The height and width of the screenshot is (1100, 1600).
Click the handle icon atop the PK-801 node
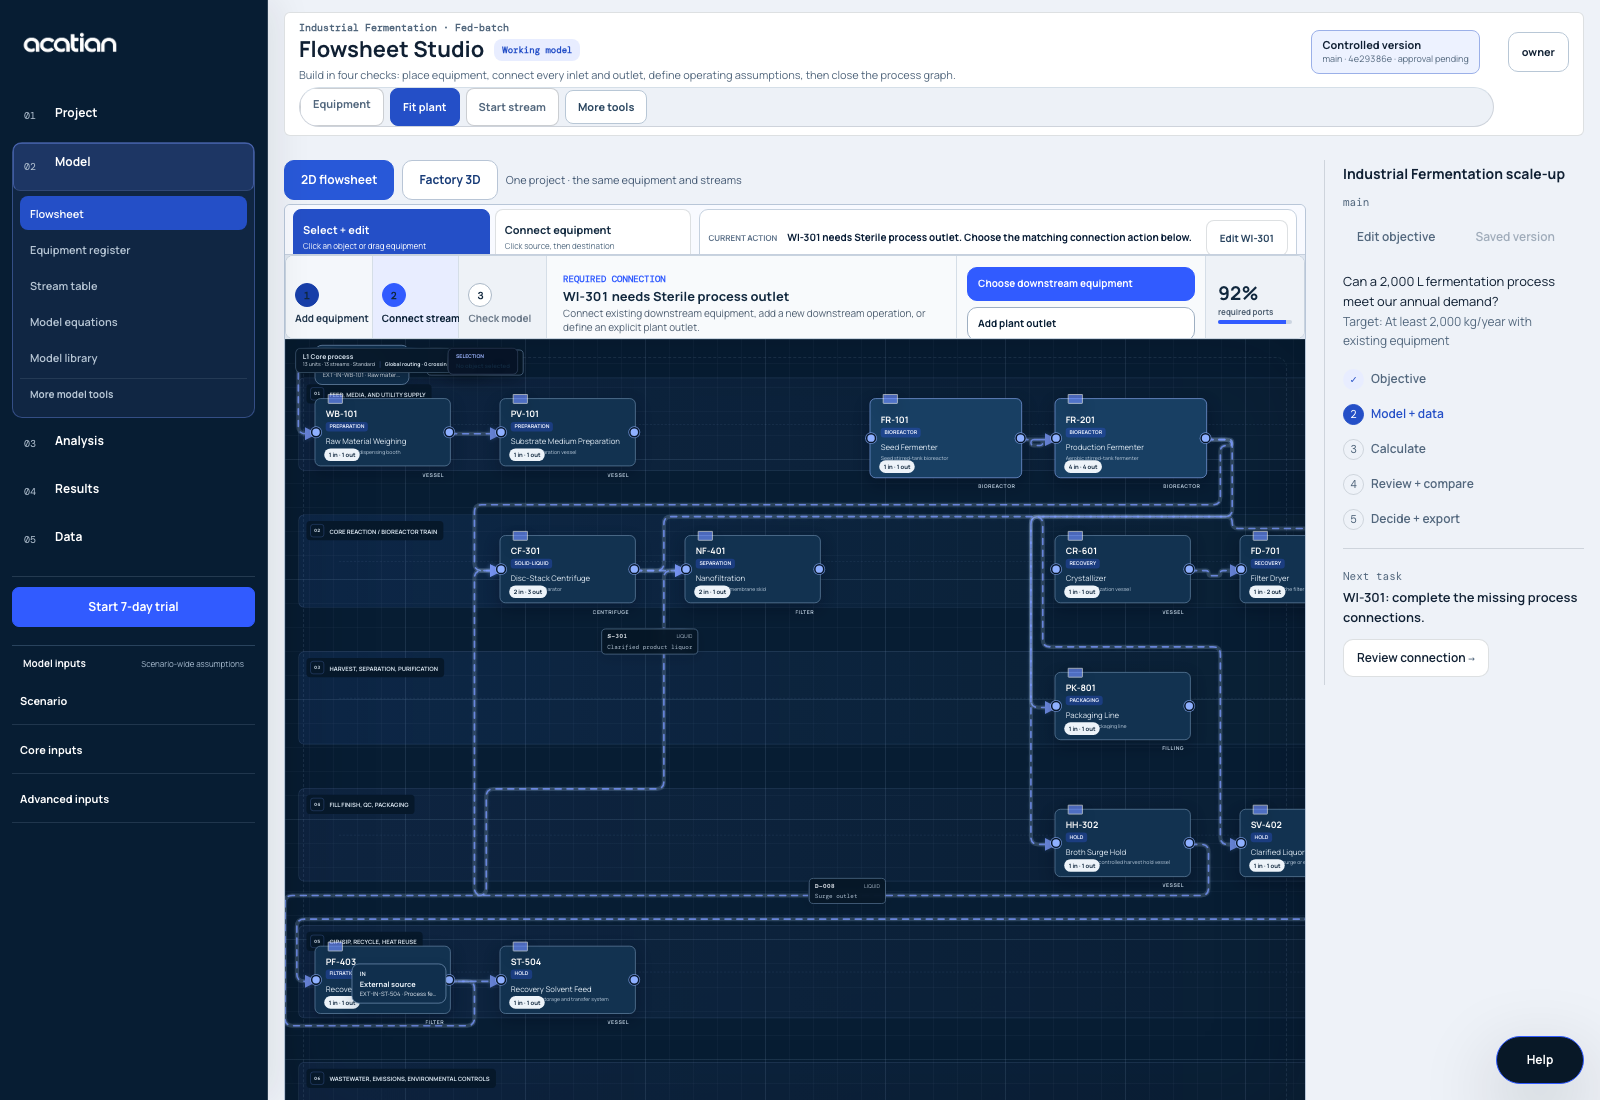coord(1075,673)
